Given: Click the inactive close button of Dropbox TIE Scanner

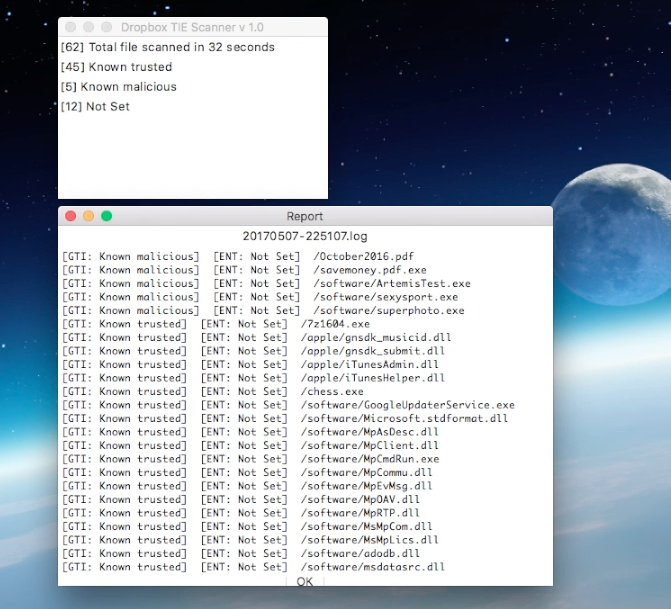Looking at the screenshot, I should [x=71, y=27].
